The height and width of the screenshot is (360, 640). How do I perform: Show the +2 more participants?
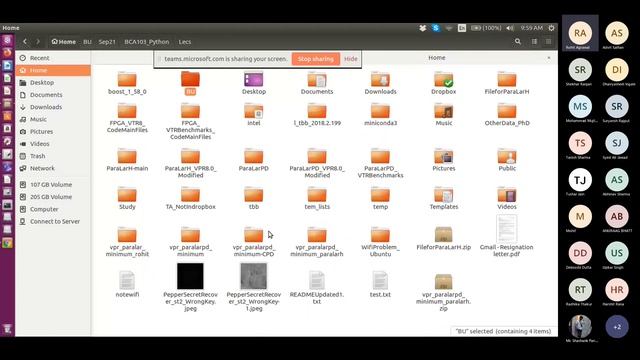(617, 327)
